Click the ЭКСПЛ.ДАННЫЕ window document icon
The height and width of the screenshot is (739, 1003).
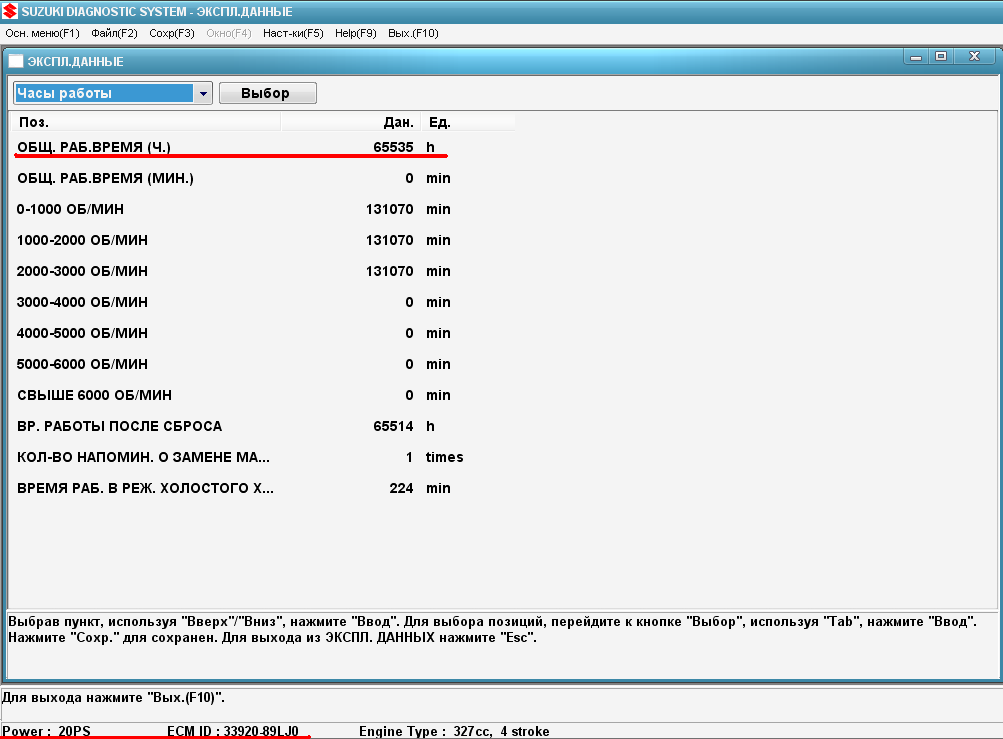tap(16, 61)
